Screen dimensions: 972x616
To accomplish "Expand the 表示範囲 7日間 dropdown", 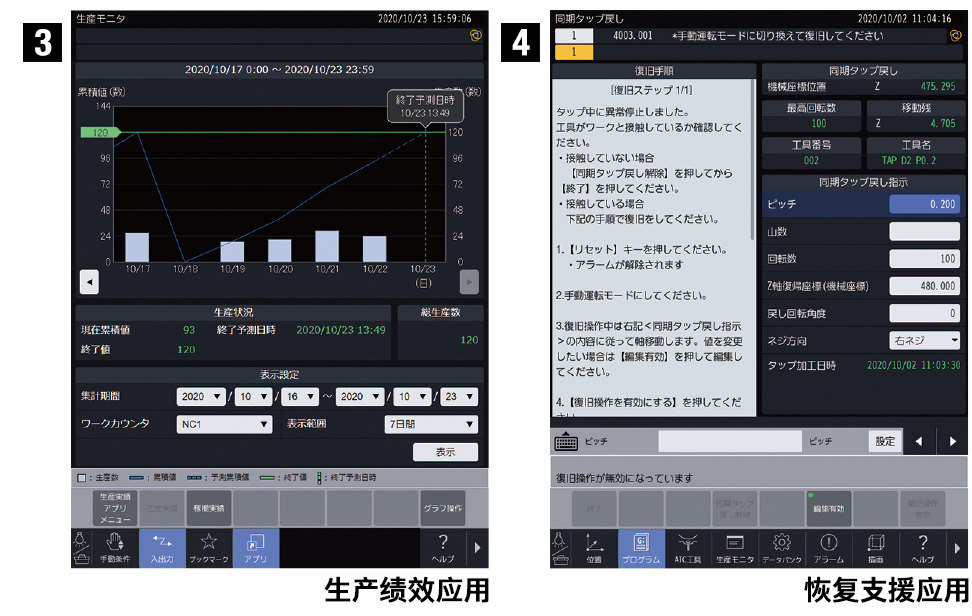I will 431,424.
